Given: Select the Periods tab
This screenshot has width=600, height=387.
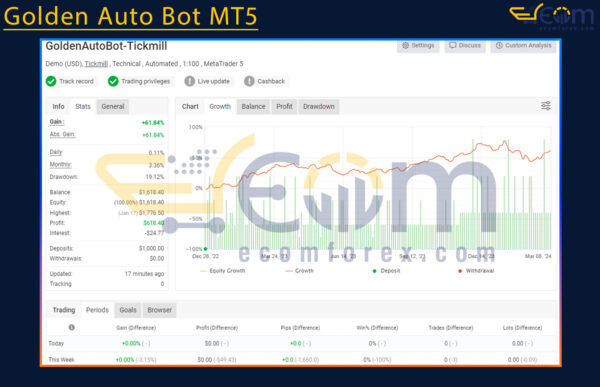Looking at the screenshot, I should click(x=97, y=310).
